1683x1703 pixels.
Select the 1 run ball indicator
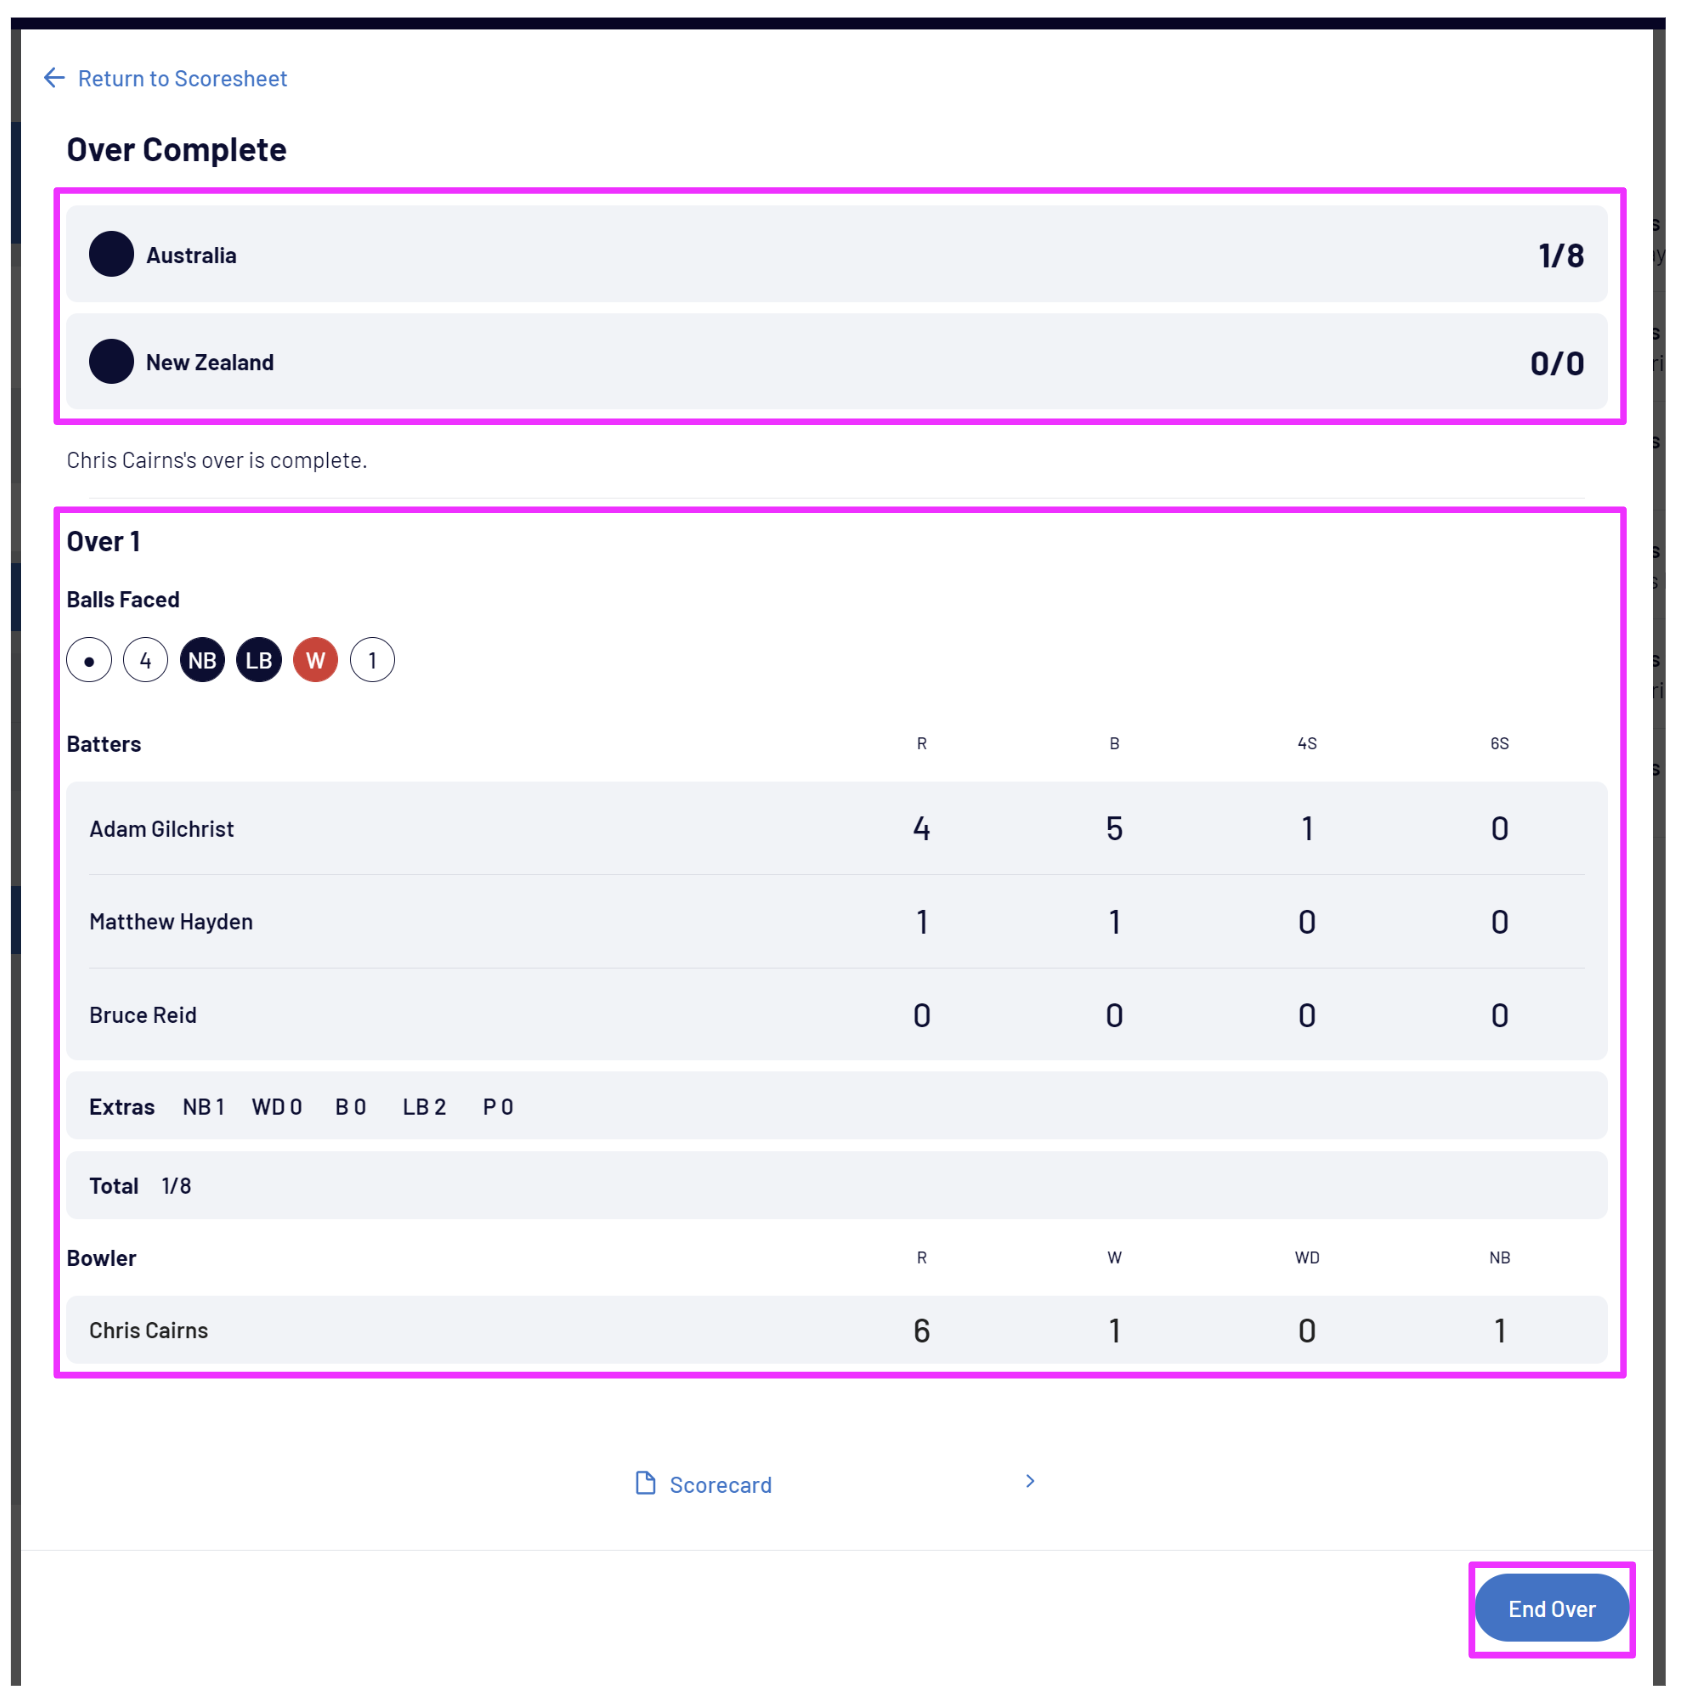372,661
